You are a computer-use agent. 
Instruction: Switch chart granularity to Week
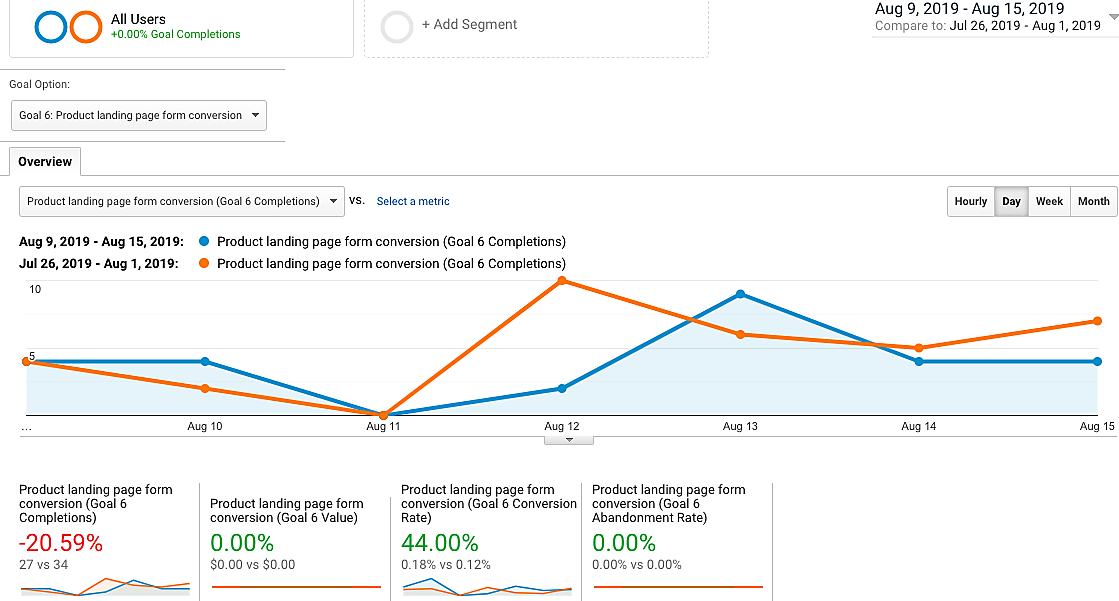pos(1049,201)
